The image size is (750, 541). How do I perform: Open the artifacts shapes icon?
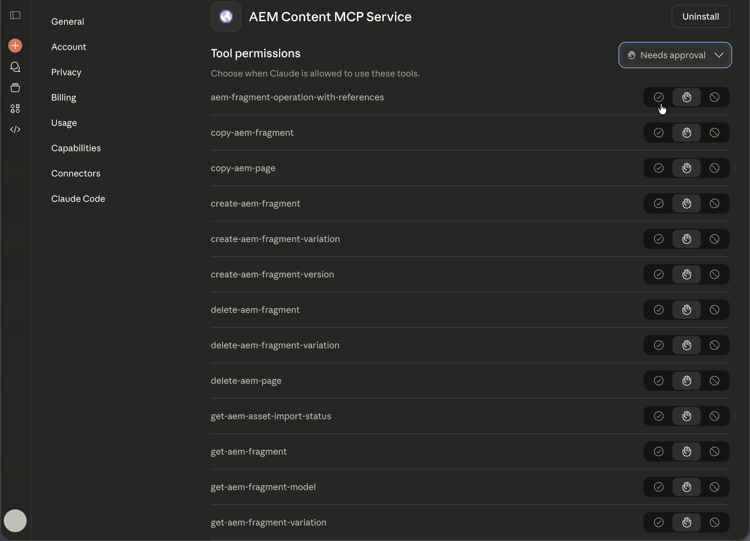tap(15, 109)
